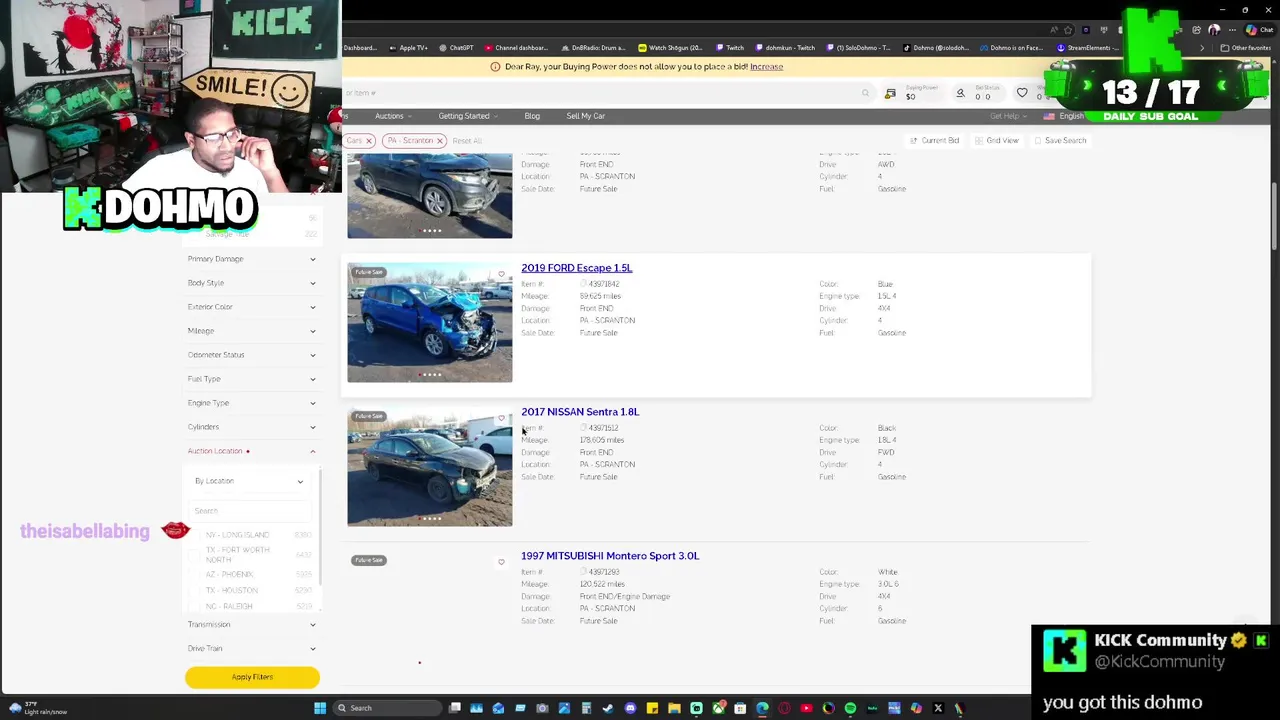Expand Drive Train filter
The image size is (1280, 720).
click(x=252, y=648)
